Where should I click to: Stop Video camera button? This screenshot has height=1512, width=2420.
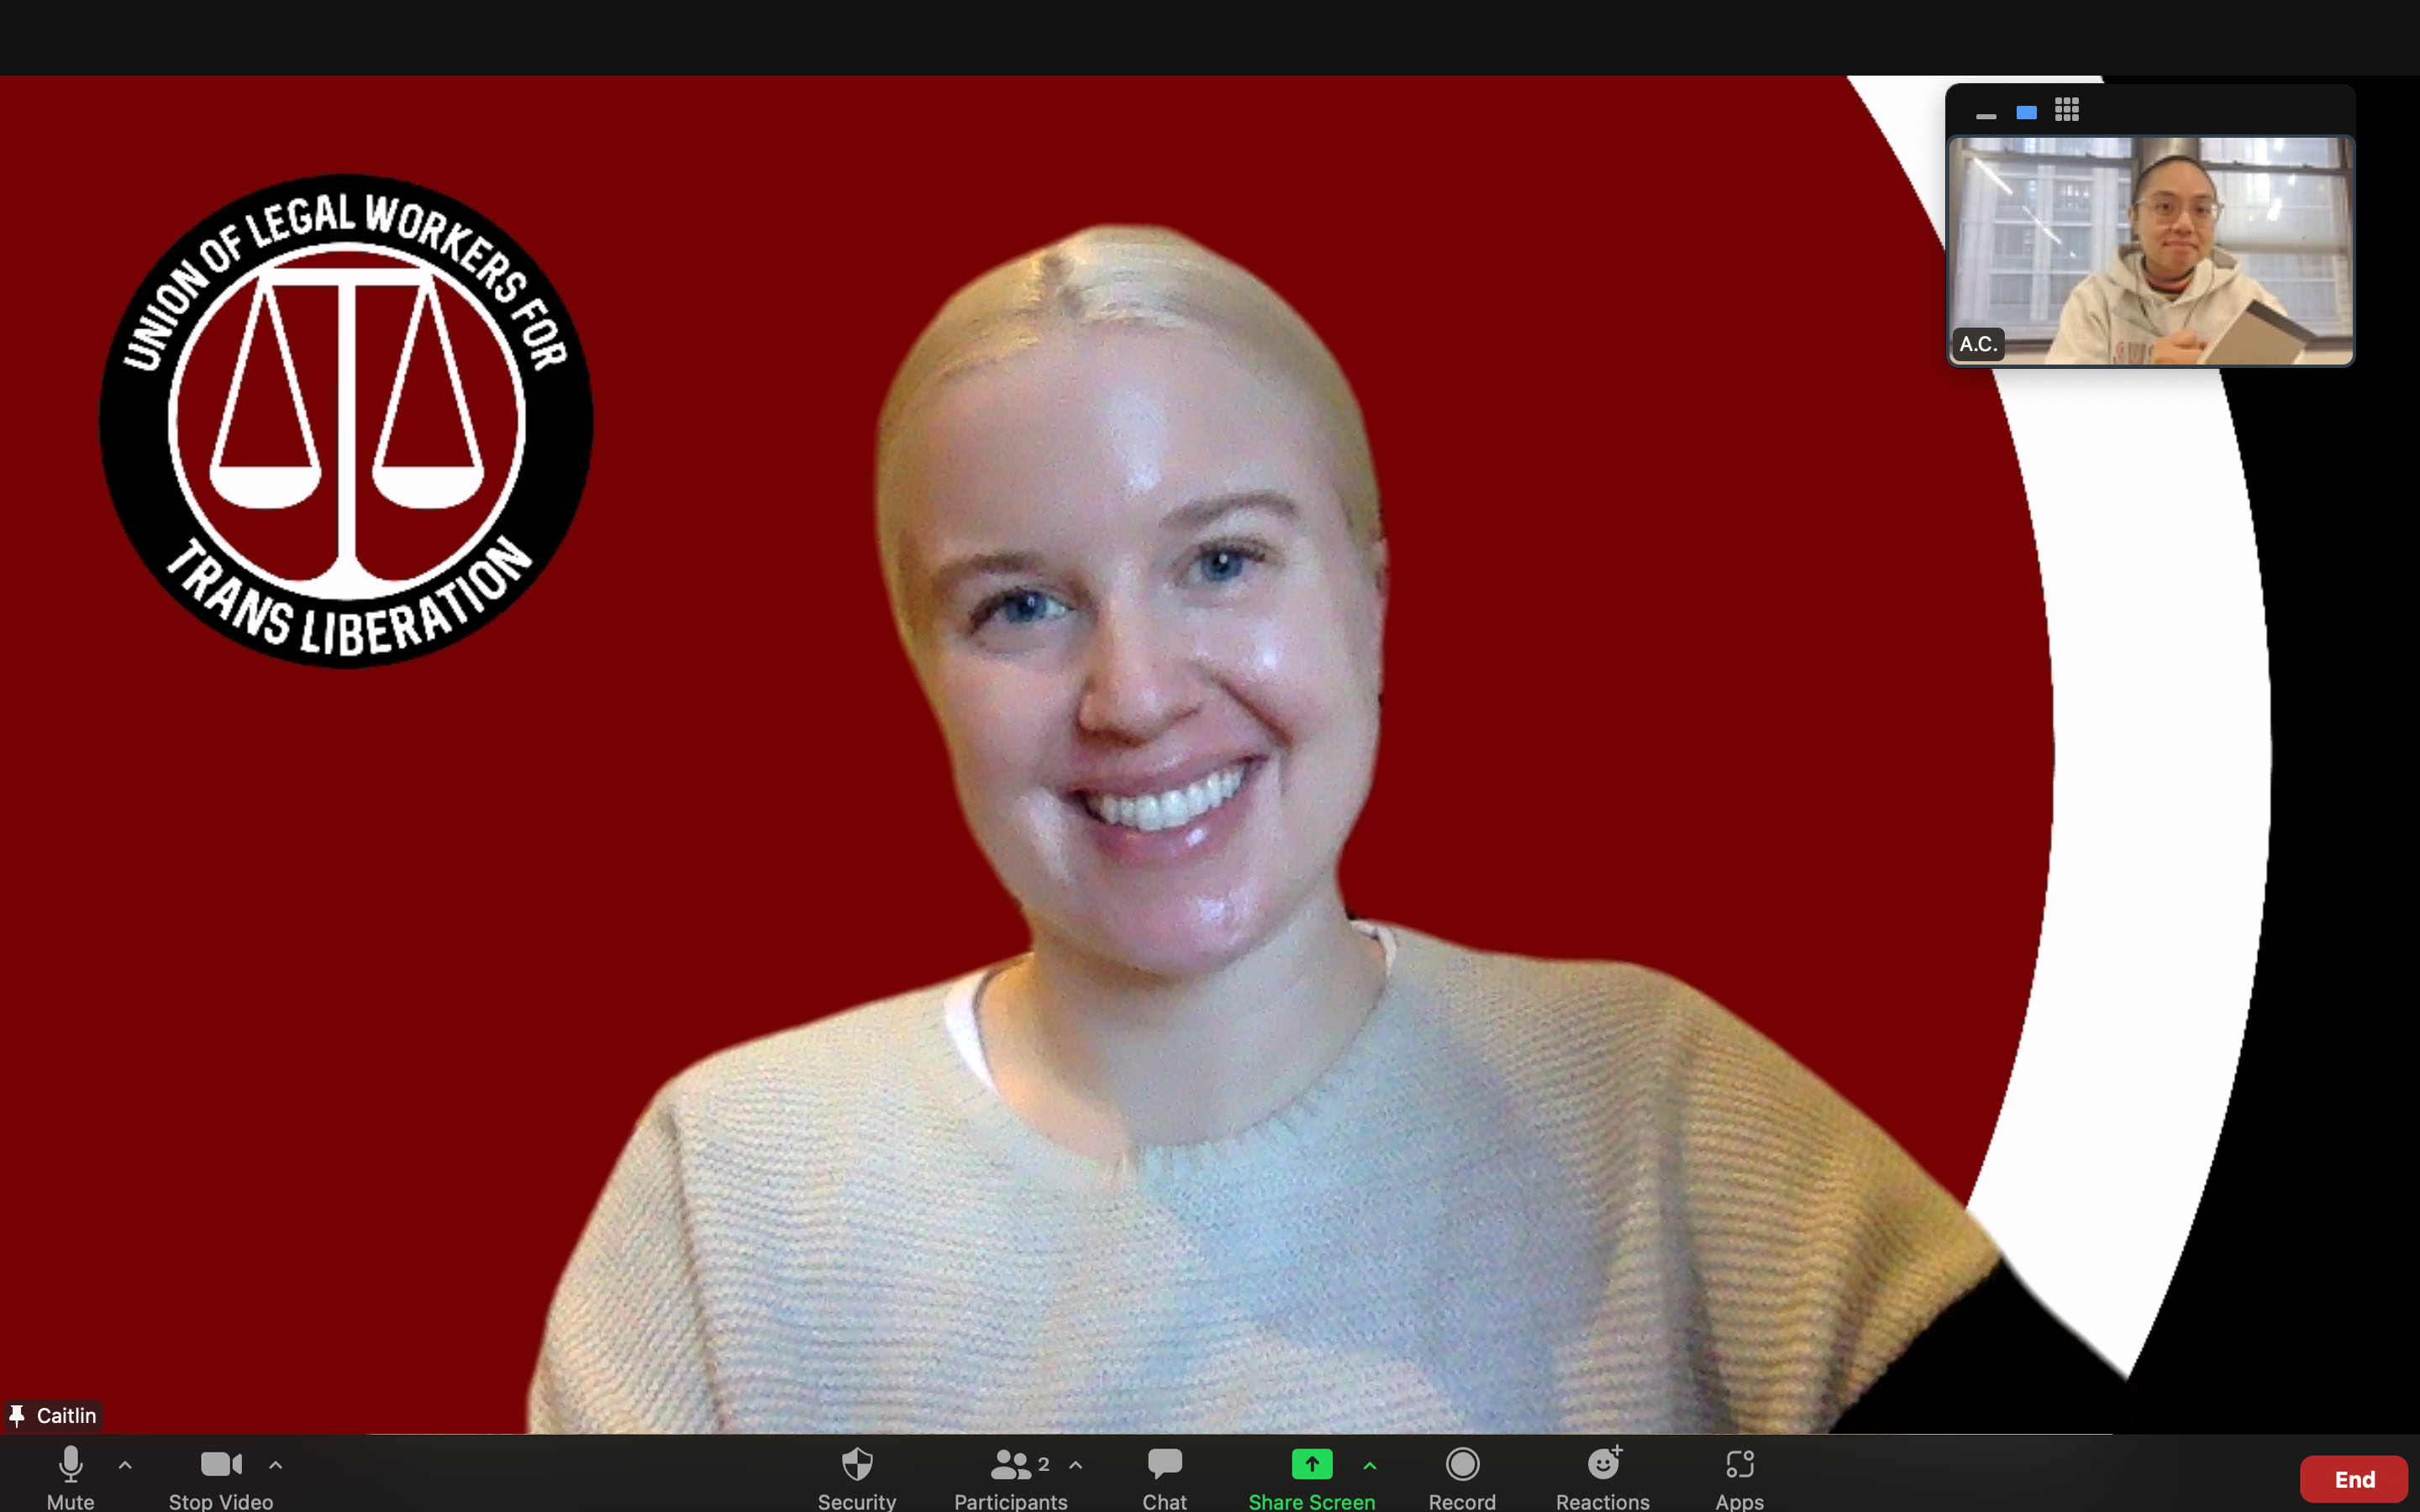point(221,1477)
